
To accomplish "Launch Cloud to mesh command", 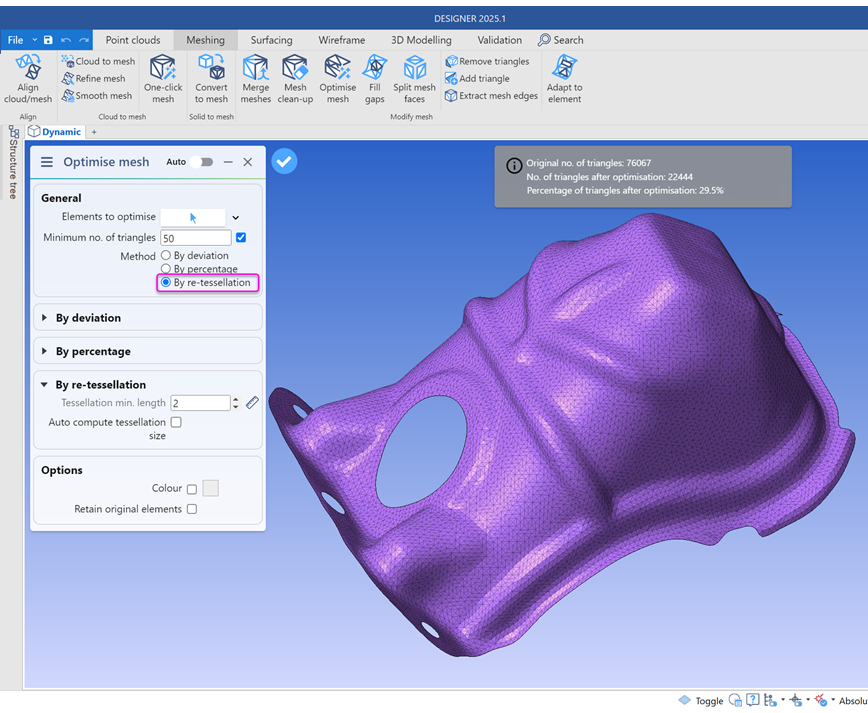I will pyautogui.click(x=98, y=61).
